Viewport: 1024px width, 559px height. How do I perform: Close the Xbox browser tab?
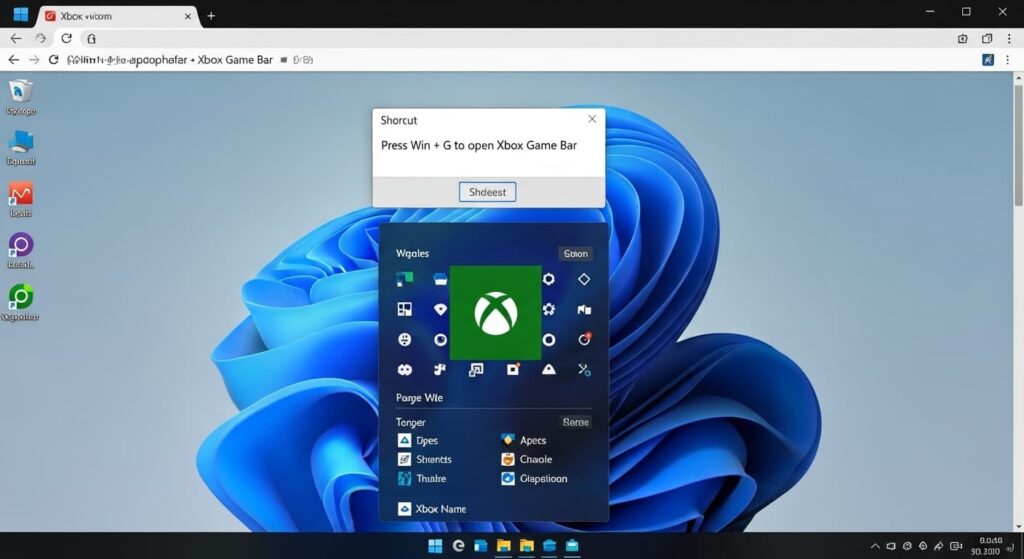coord(188,16)
